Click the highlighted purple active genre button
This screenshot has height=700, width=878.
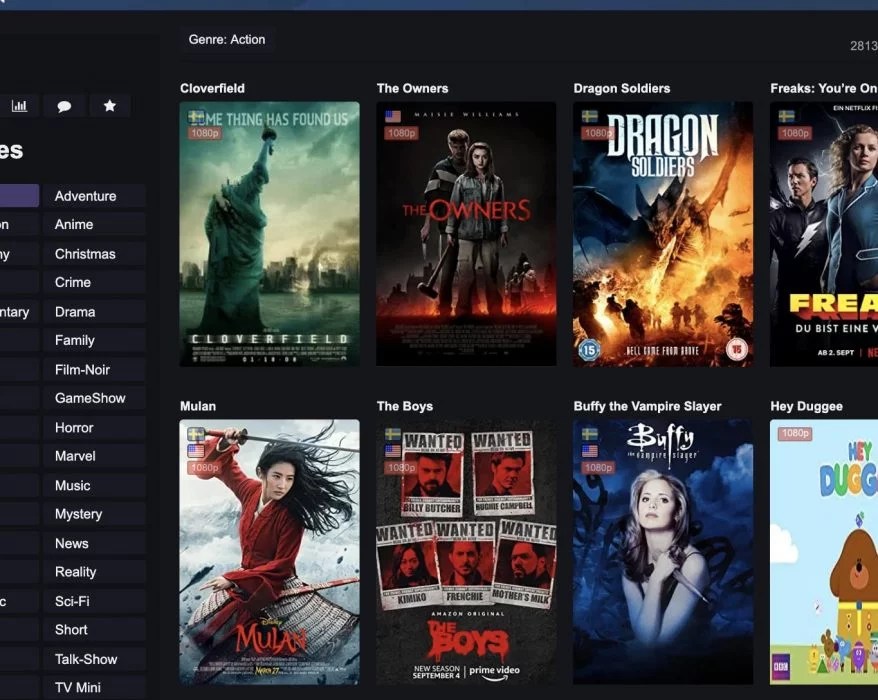[x=19, y=196]
